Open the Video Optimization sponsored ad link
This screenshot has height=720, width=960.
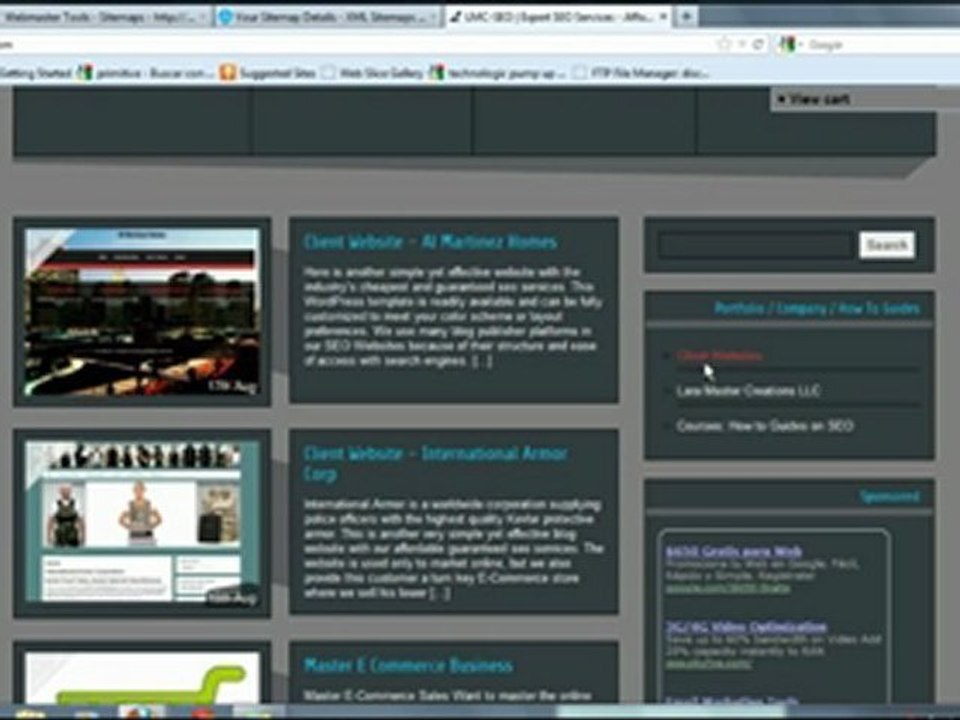(746, 627)
